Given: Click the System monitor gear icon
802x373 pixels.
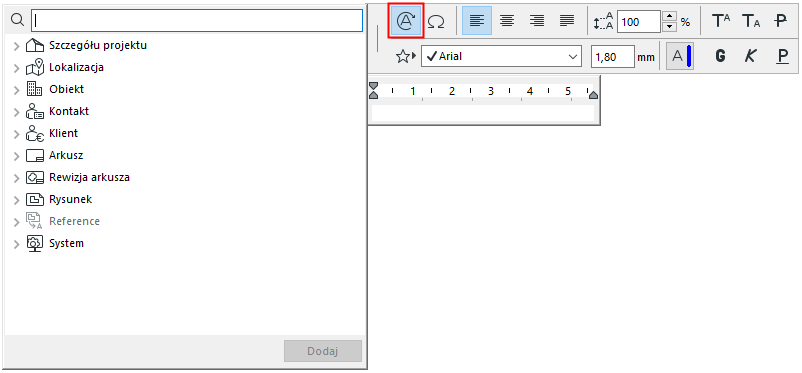Looking at the screenshot, I should (34, 244).
